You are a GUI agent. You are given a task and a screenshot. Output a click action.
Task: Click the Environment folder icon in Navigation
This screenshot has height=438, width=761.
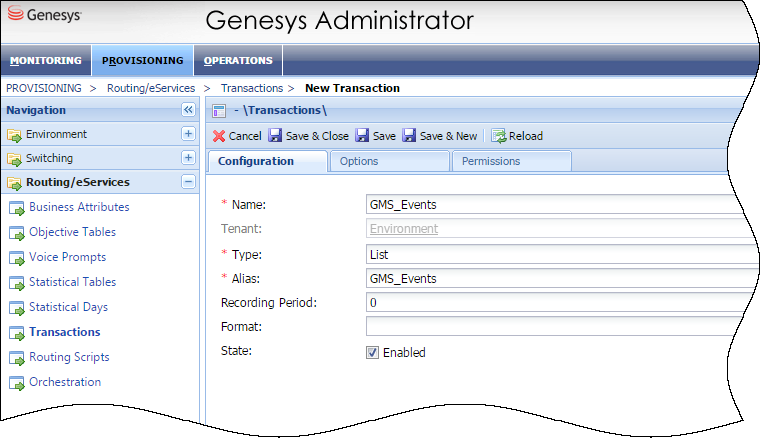click(x=15, y=135)
